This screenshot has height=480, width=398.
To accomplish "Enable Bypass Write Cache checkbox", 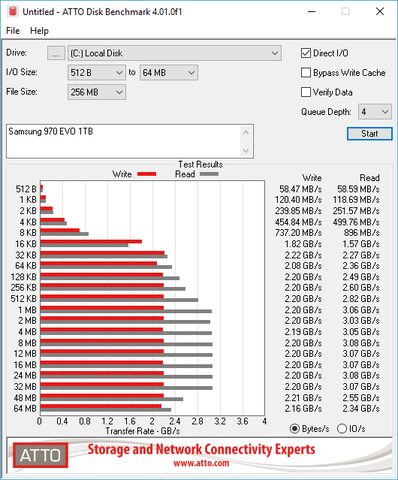I will click(306, 73).
